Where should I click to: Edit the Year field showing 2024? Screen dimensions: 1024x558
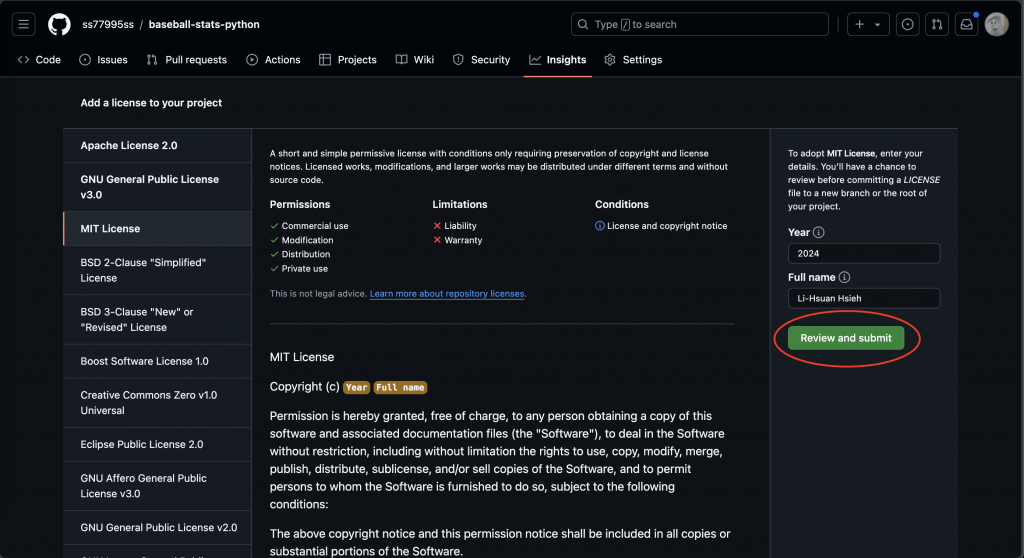pos(863,254)
